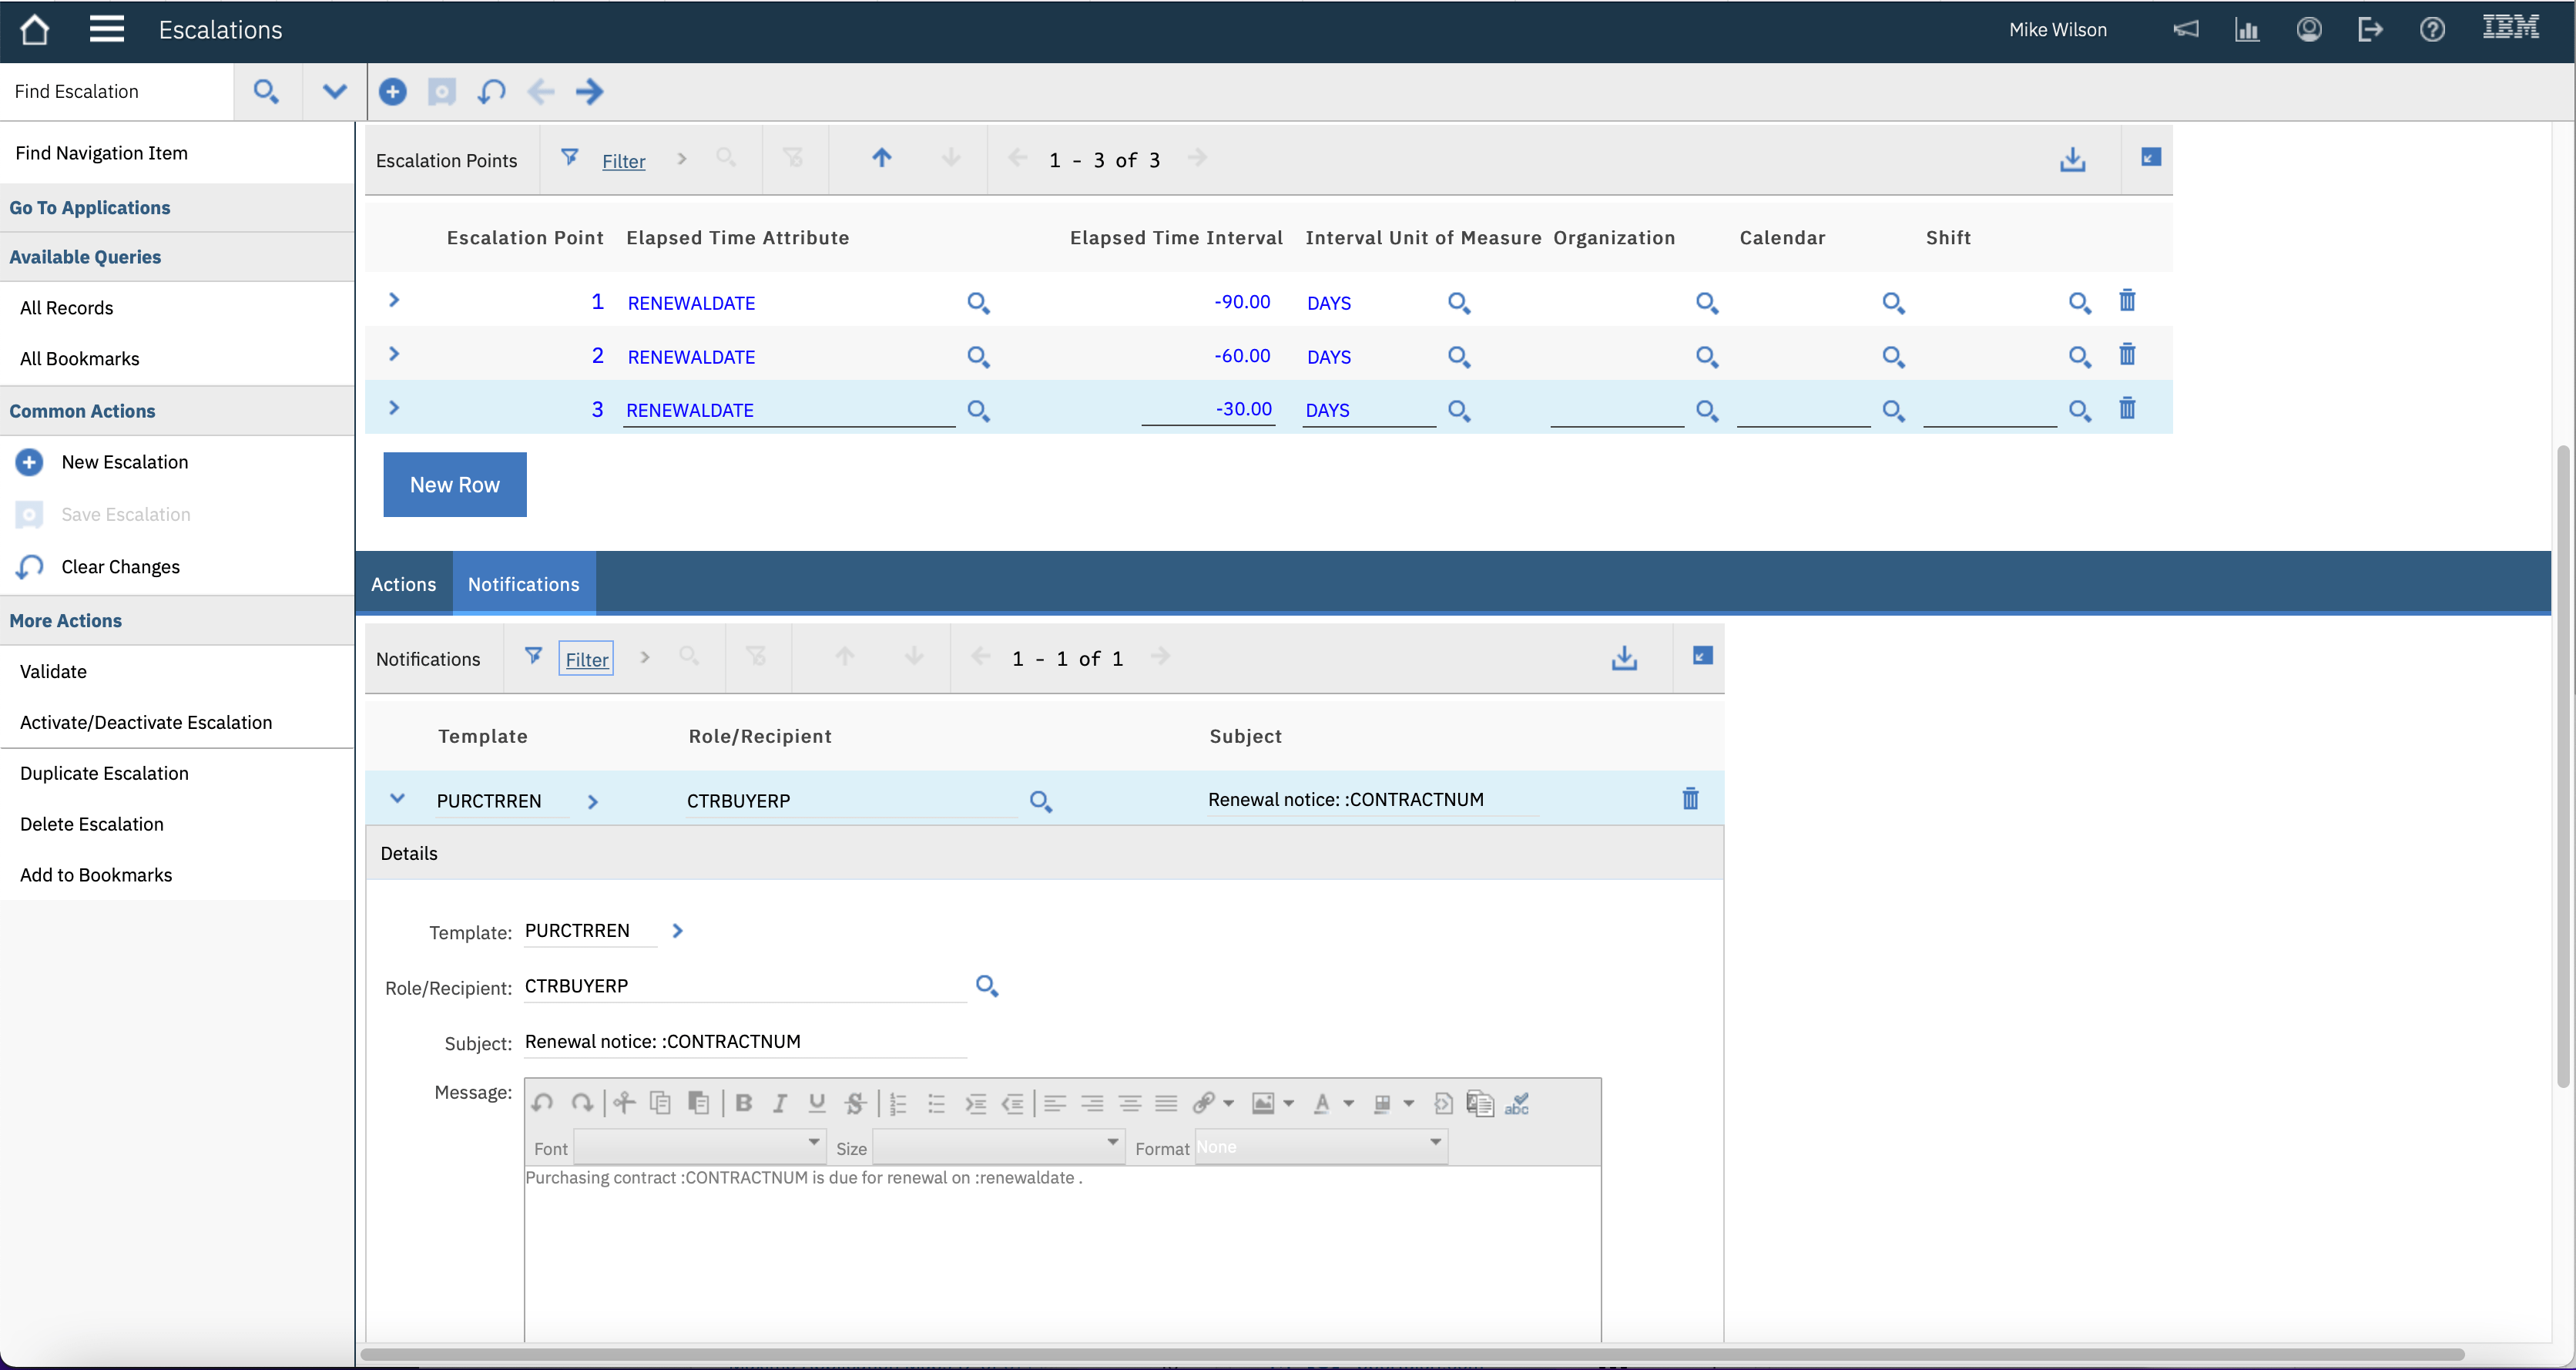Toggle underline in message editor
This screenshot has width=2576, height=1370.
click(817, 1103)
